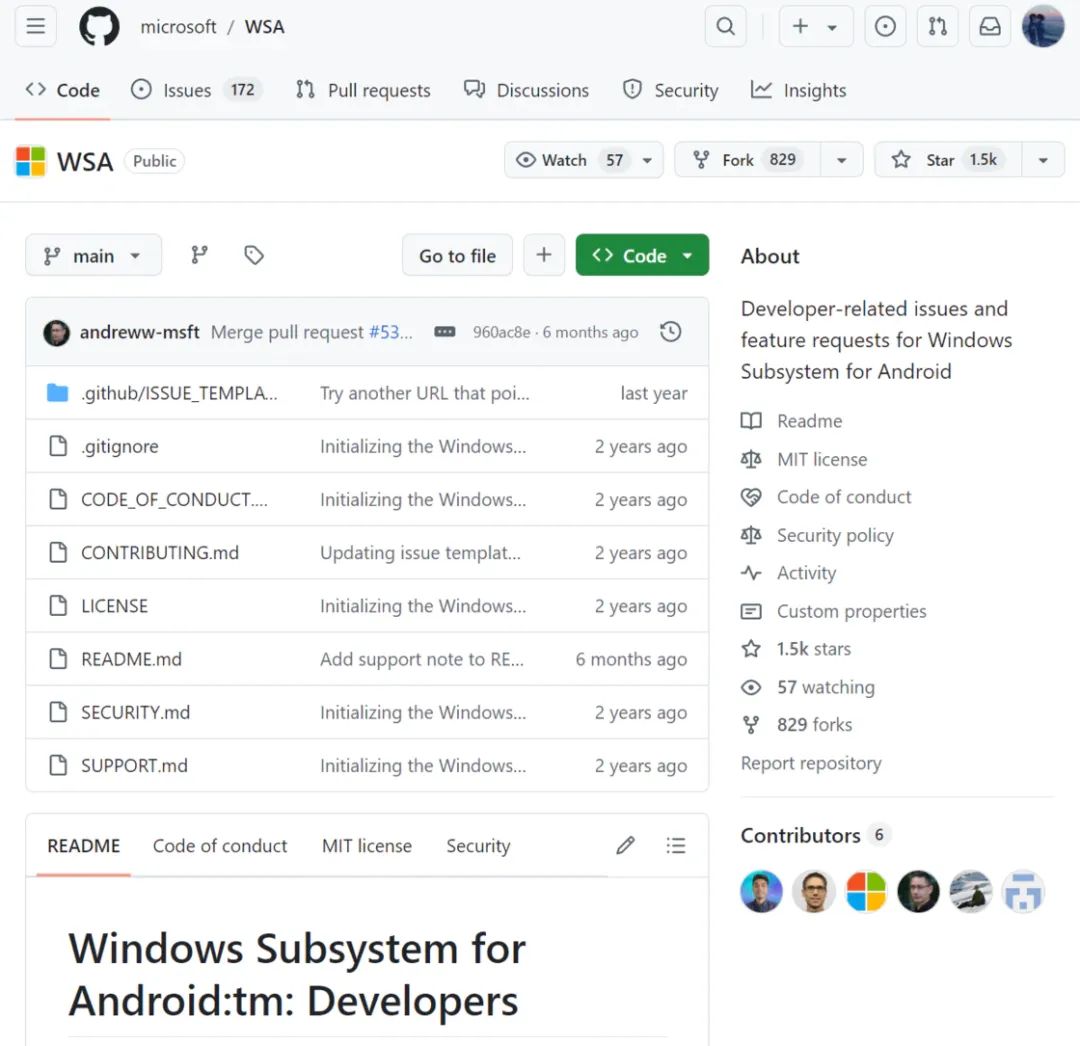
Task: Open the microsoft organization link
Action: [x=178, y=26]
